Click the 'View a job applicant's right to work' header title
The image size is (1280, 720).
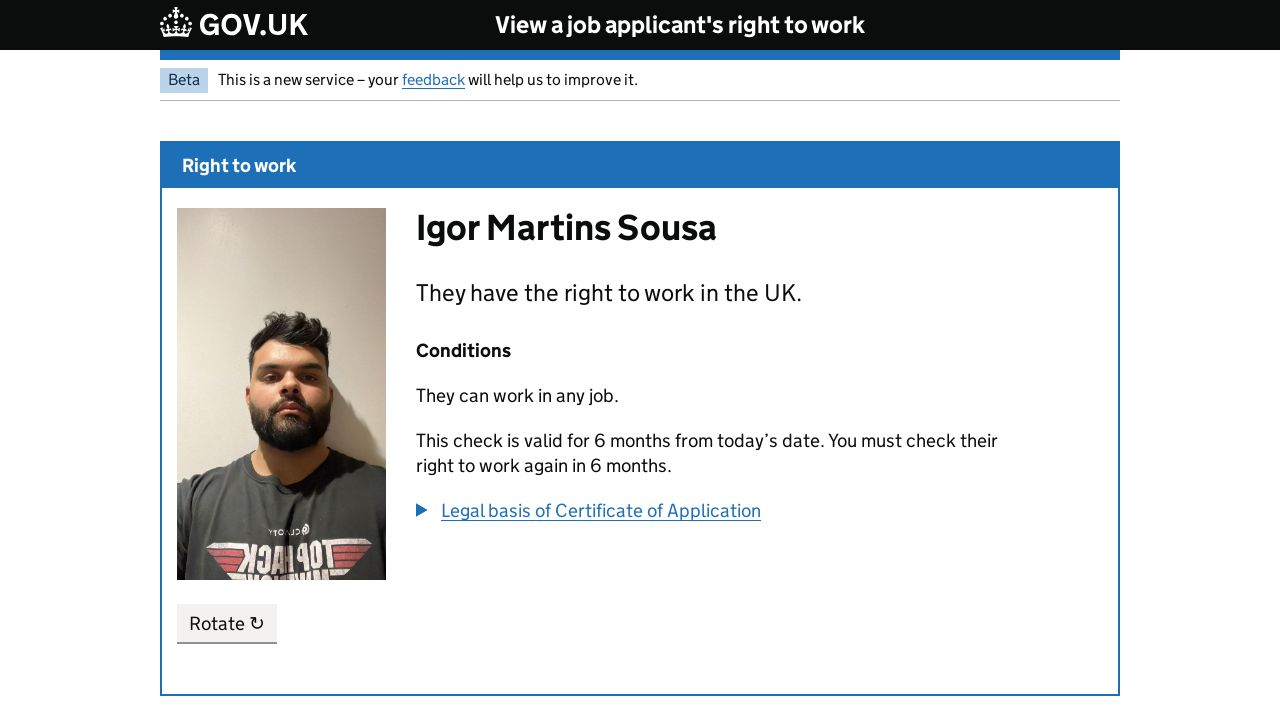tap(680, 25)
